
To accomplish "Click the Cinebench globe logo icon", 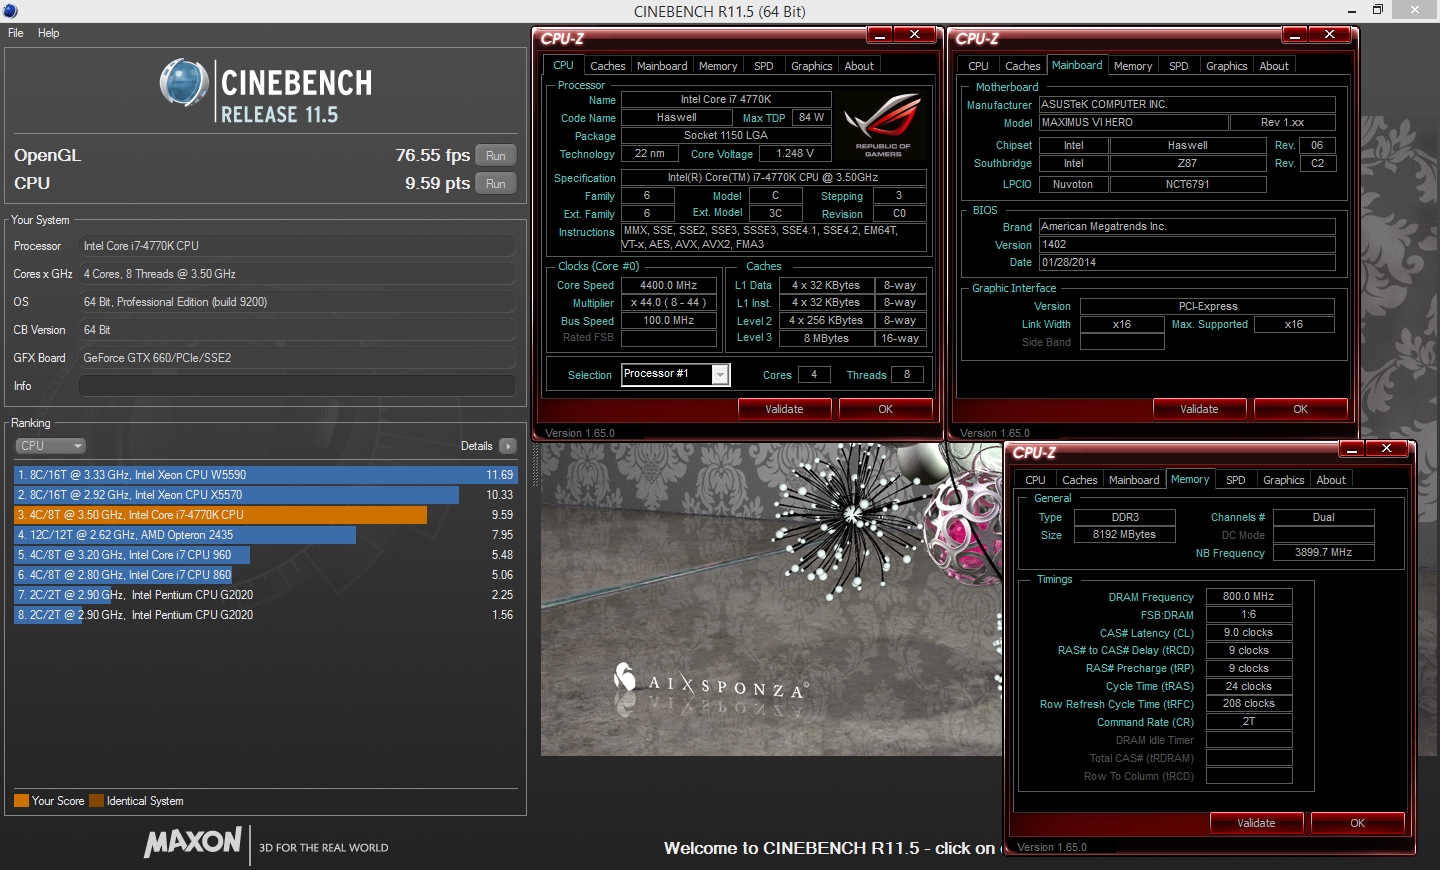I will pos(184,83).
